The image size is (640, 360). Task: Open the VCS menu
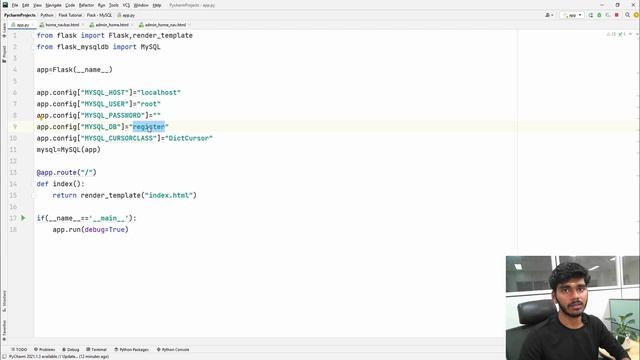tap(127, 5)
